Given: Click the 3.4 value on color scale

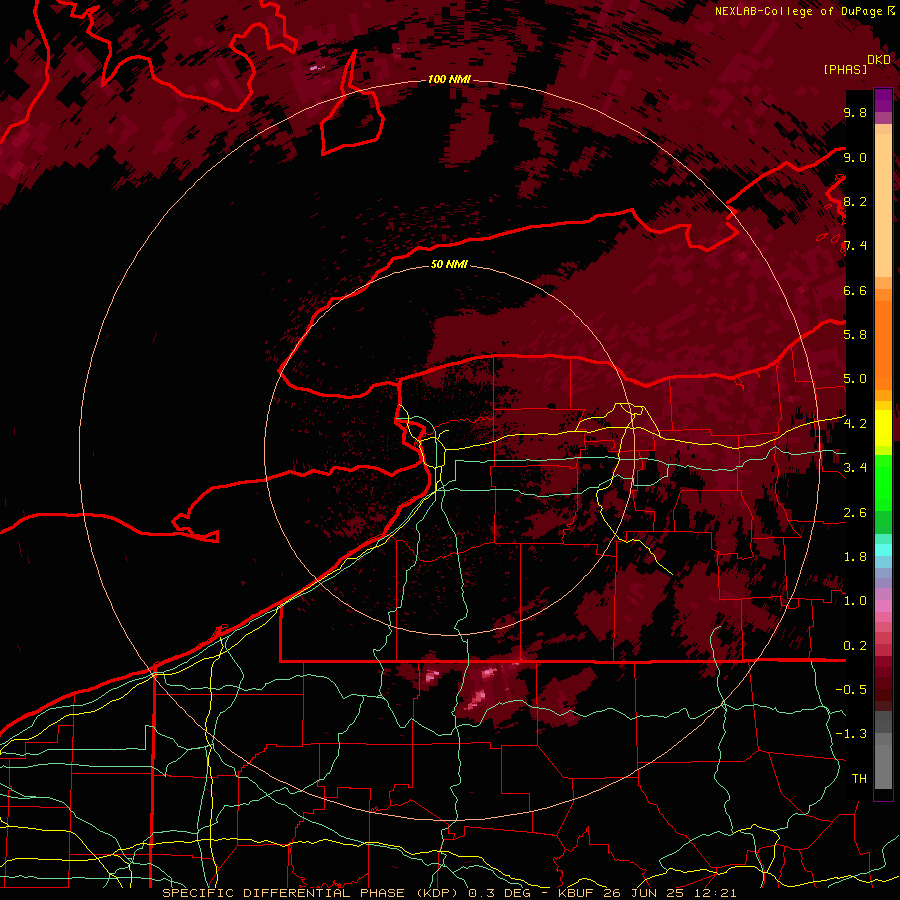Looking at the screenshot, I should point(855,468).
